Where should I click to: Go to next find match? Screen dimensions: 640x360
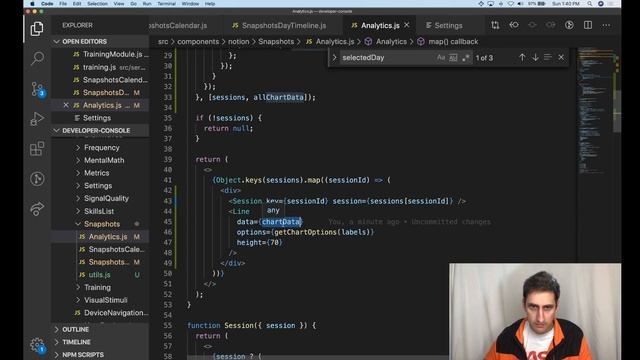click(x=535, y=58)
